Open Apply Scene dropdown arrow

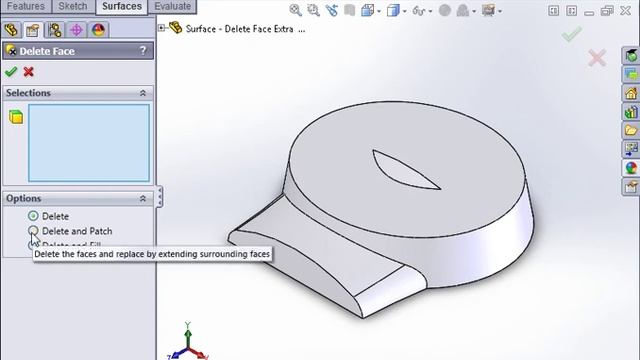coord(474,11)
